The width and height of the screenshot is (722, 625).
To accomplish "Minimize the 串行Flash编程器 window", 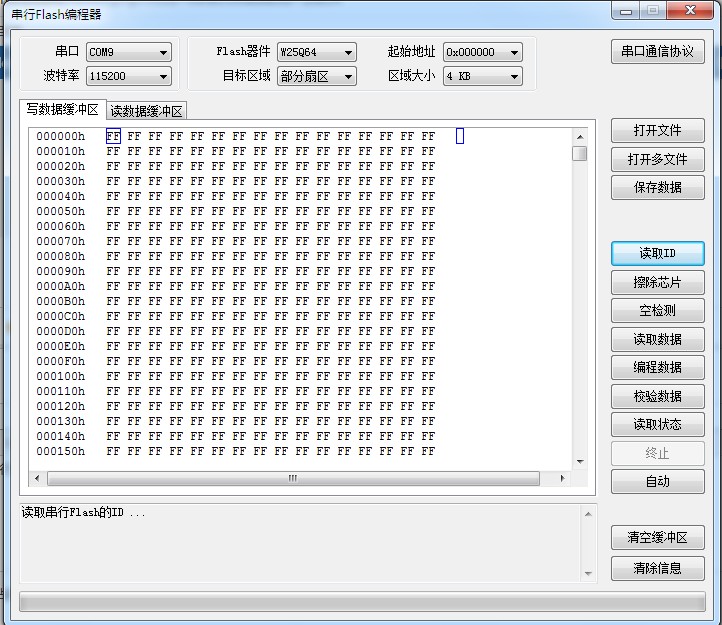I will coord(626,11).
